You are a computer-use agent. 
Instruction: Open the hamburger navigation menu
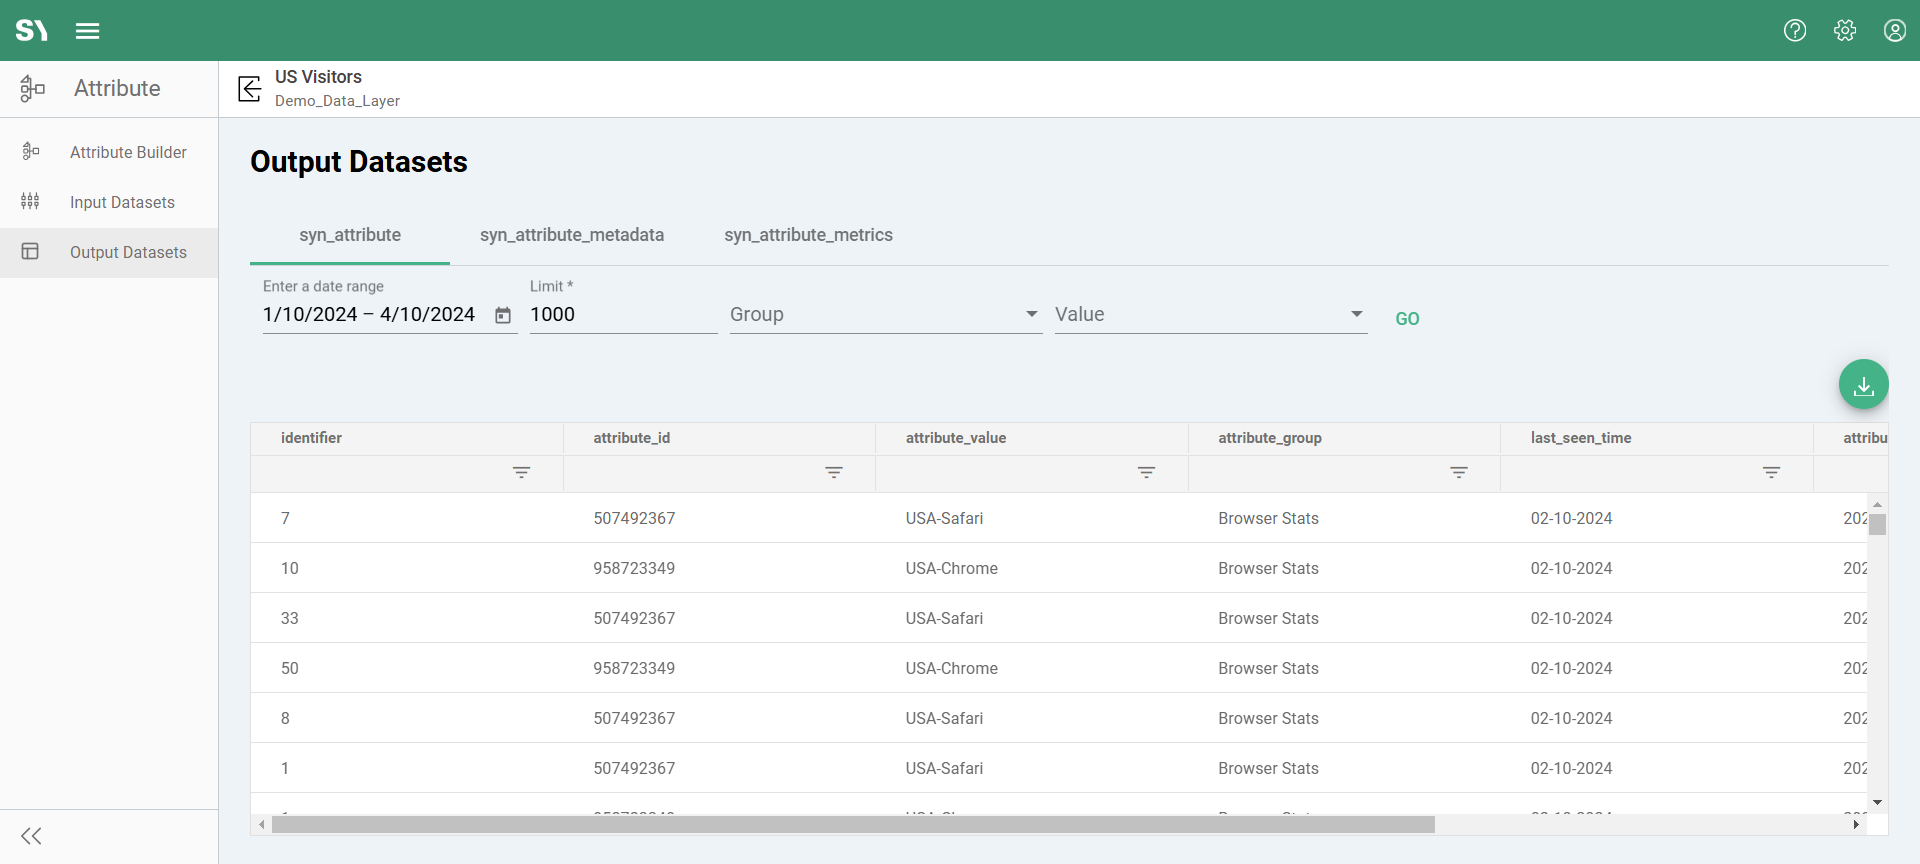pyautogui.click(x=88, y=31)
